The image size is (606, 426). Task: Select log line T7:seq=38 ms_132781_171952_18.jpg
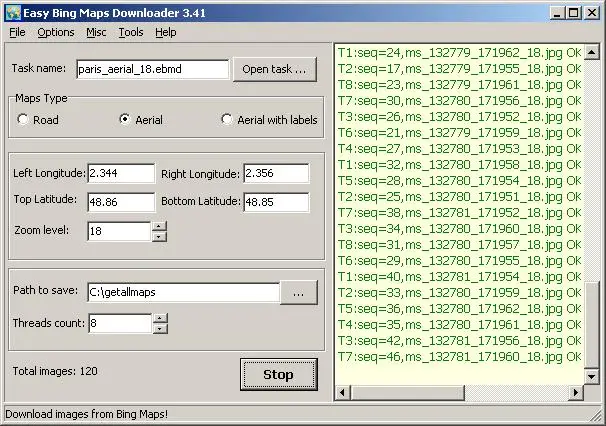pos(460,213)
